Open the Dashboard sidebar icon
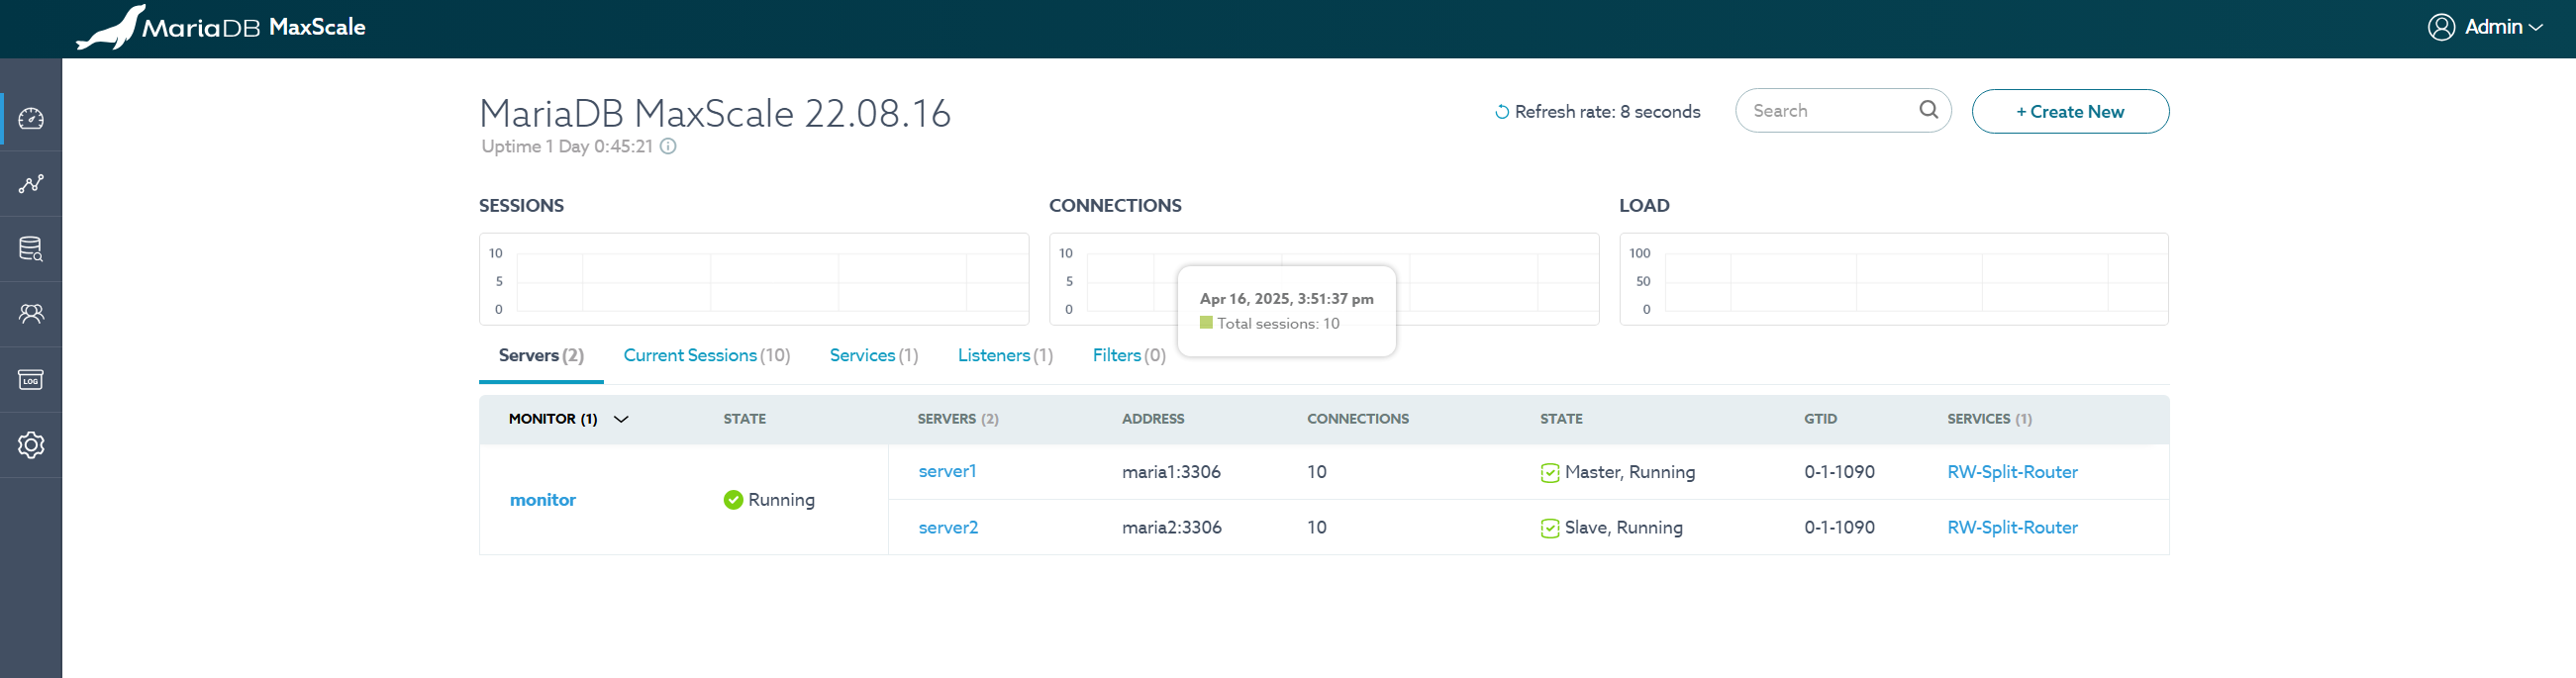 click(x=31, y=119)
